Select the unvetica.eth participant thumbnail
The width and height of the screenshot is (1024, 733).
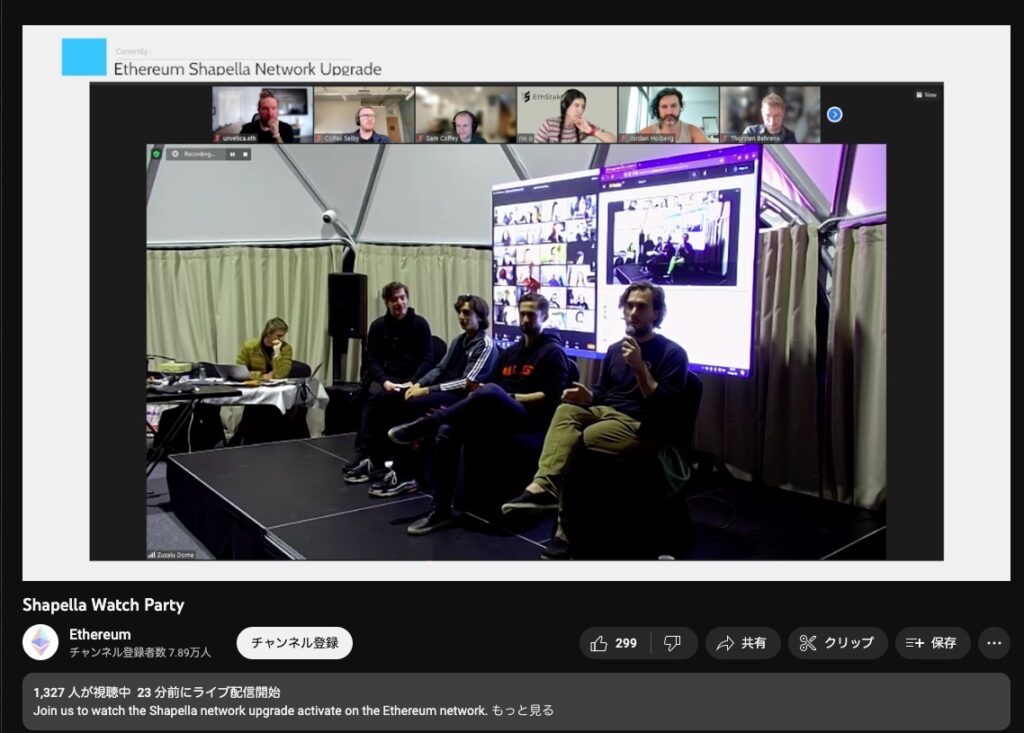tap(263, 115)
